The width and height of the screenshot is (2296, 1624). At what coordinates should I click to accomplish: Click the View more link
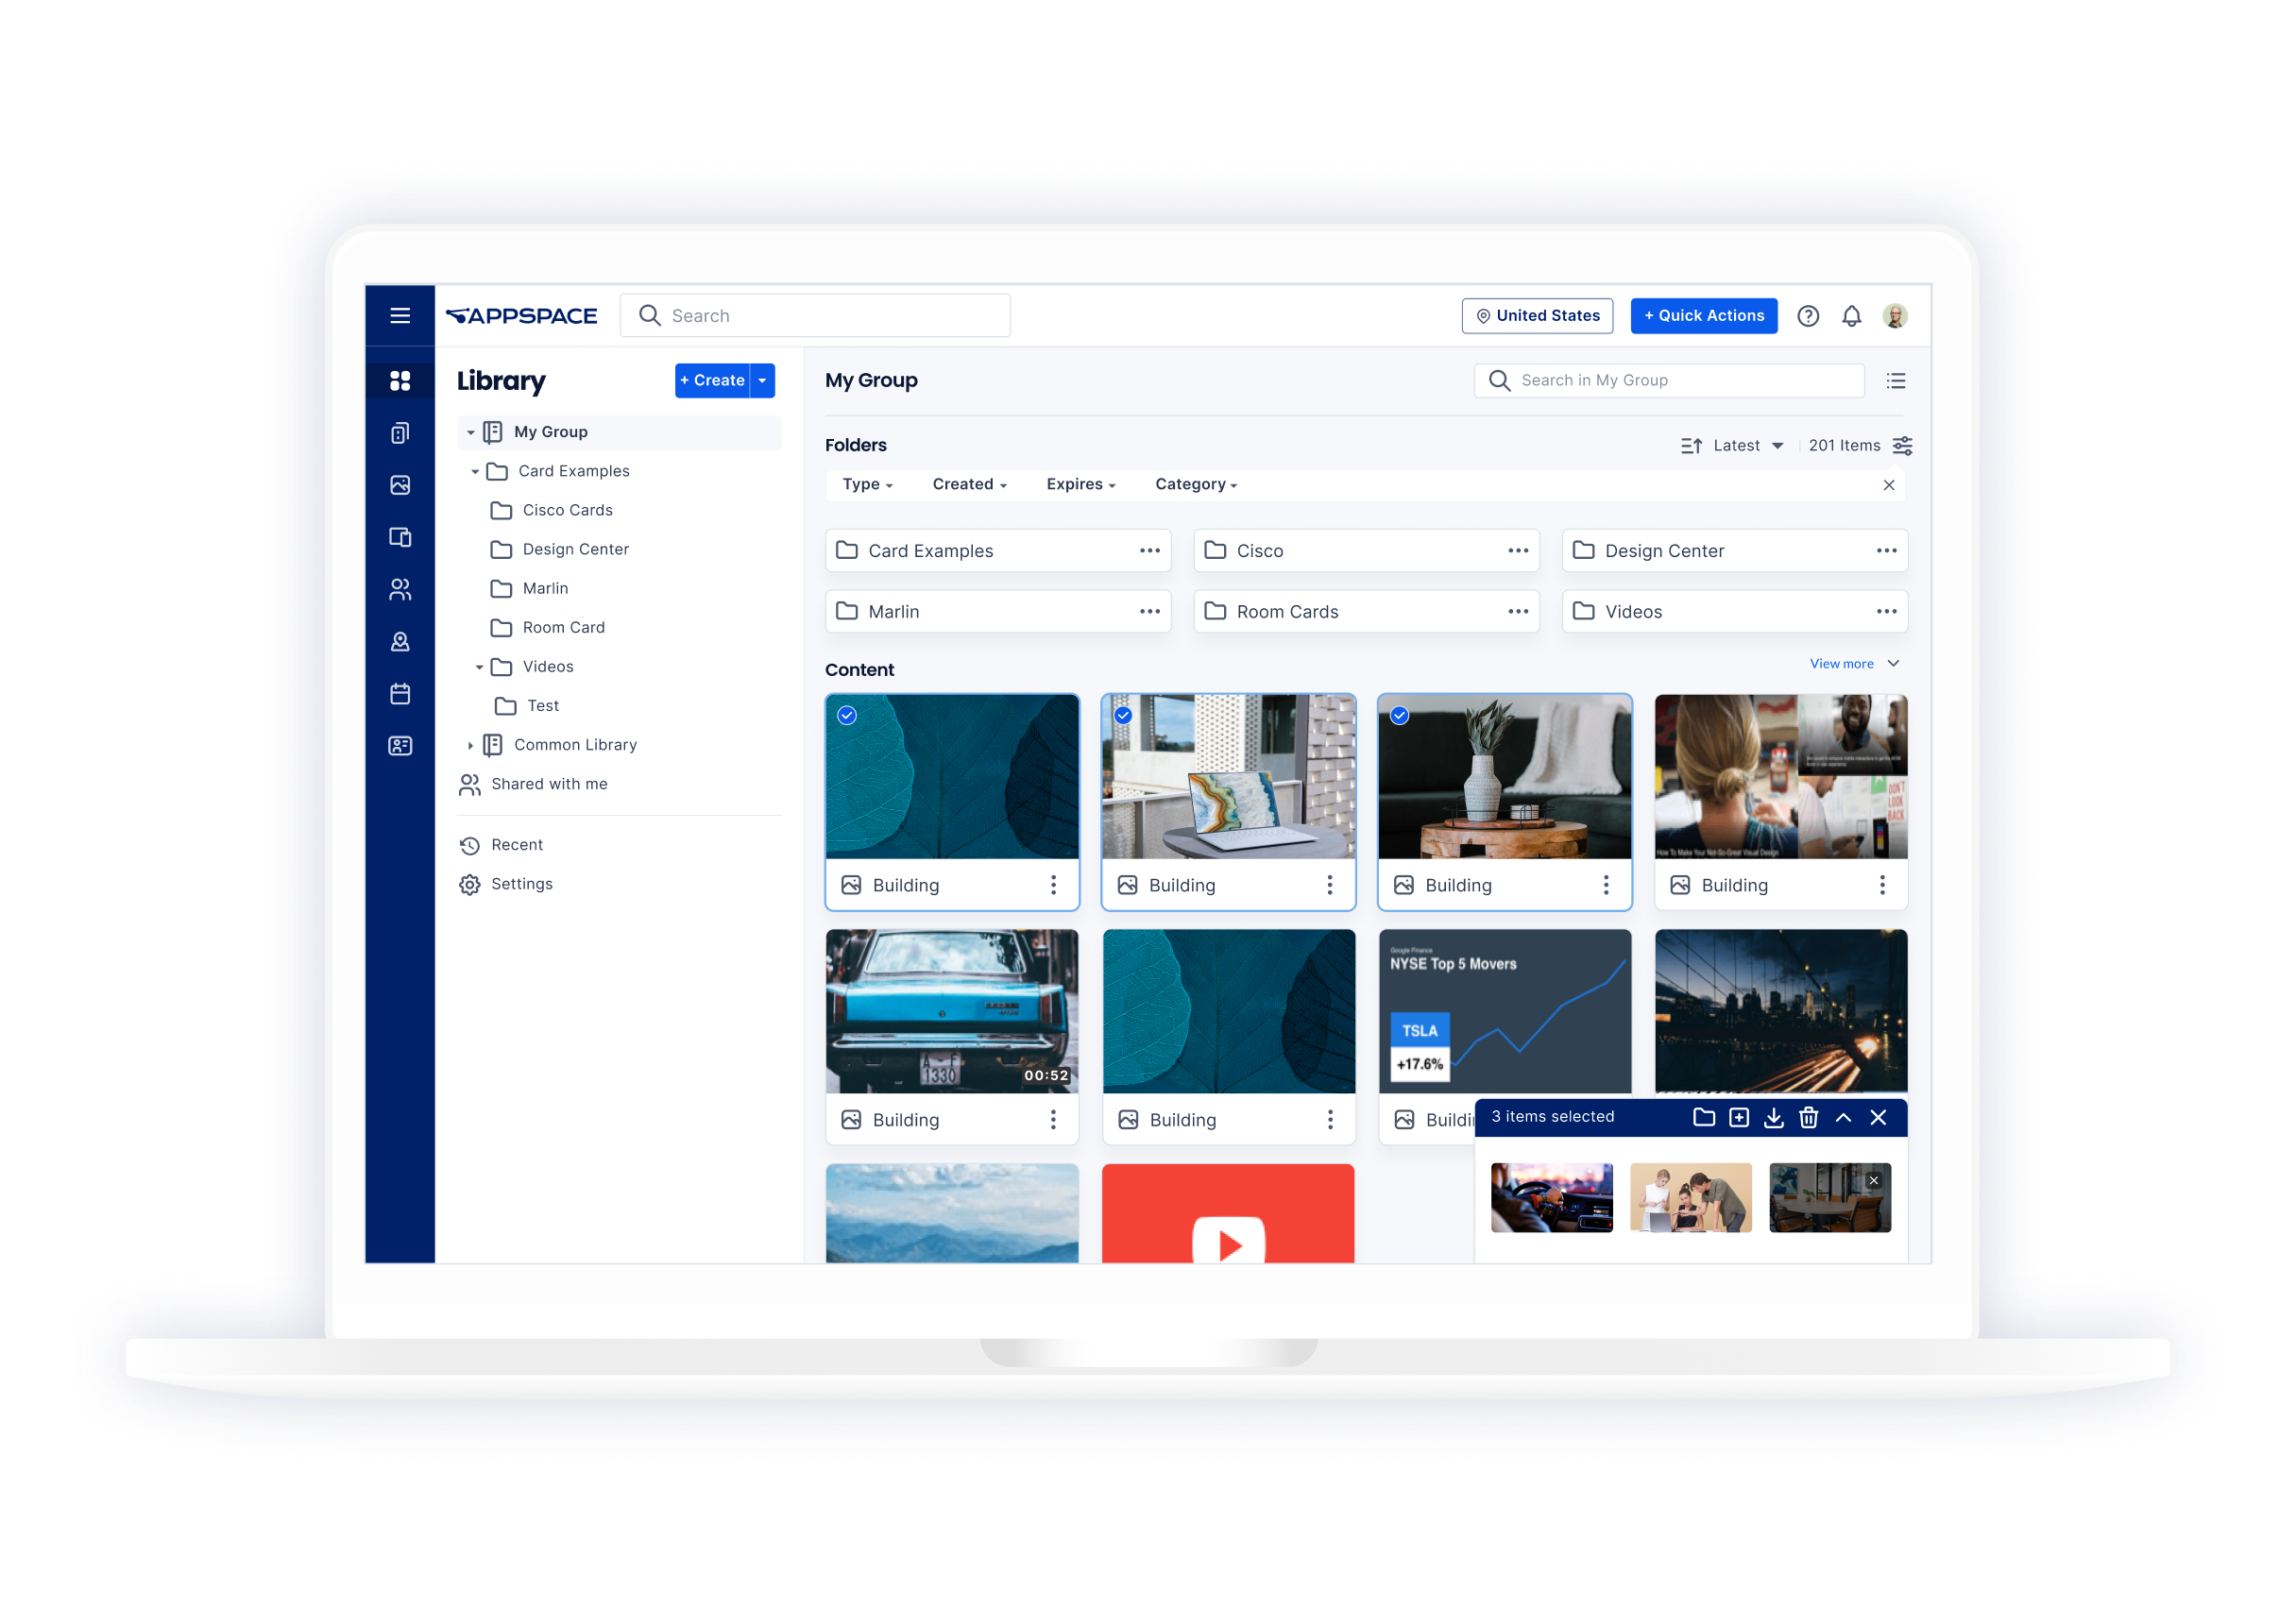point(1841,663)
